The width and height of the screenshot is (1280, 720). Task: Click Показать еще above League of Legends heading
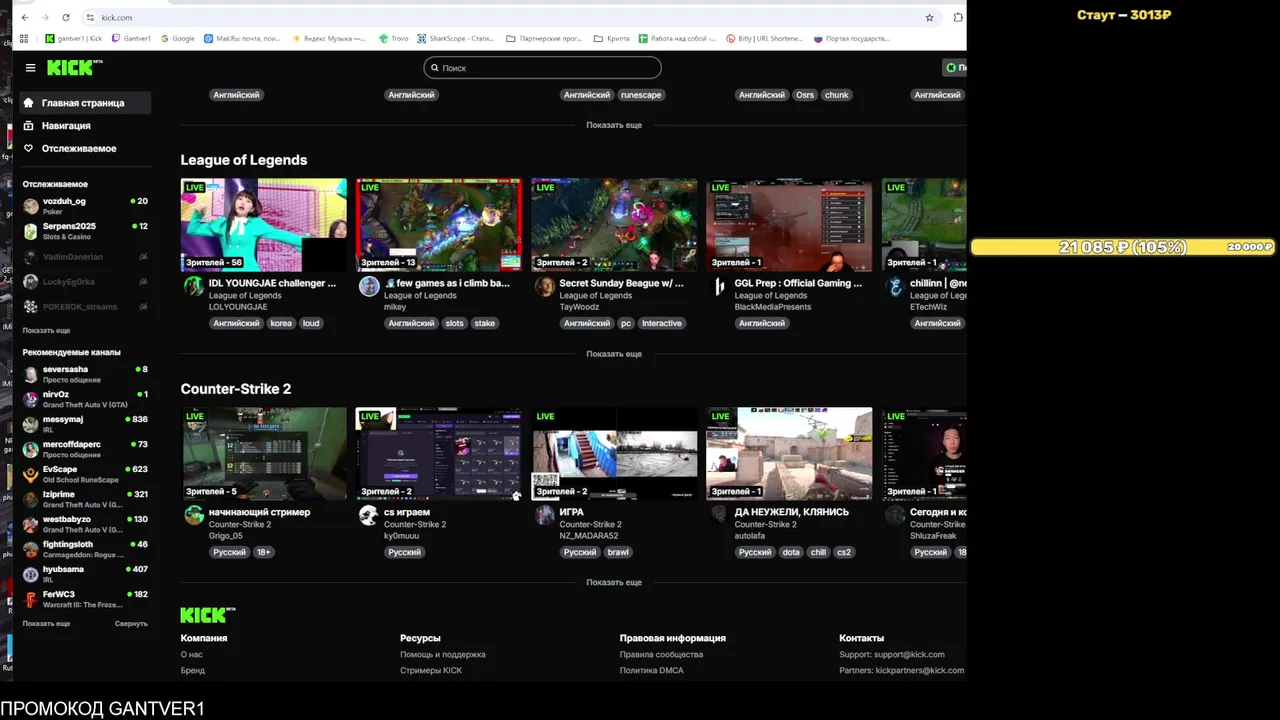pyautogui.click(x=614, y=125)
